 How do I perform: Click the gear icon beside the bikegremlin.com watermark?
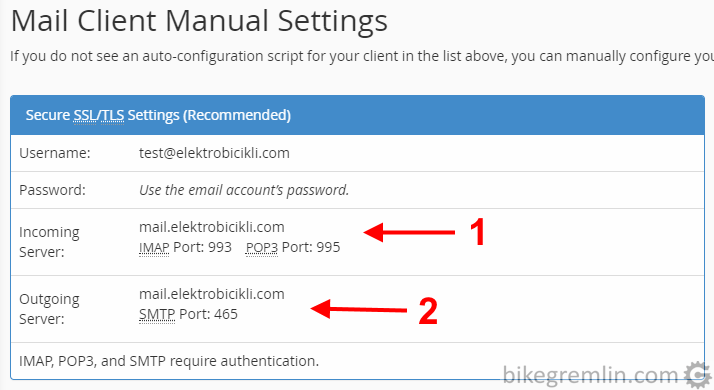pyautogui.click(x=697, y=375)
